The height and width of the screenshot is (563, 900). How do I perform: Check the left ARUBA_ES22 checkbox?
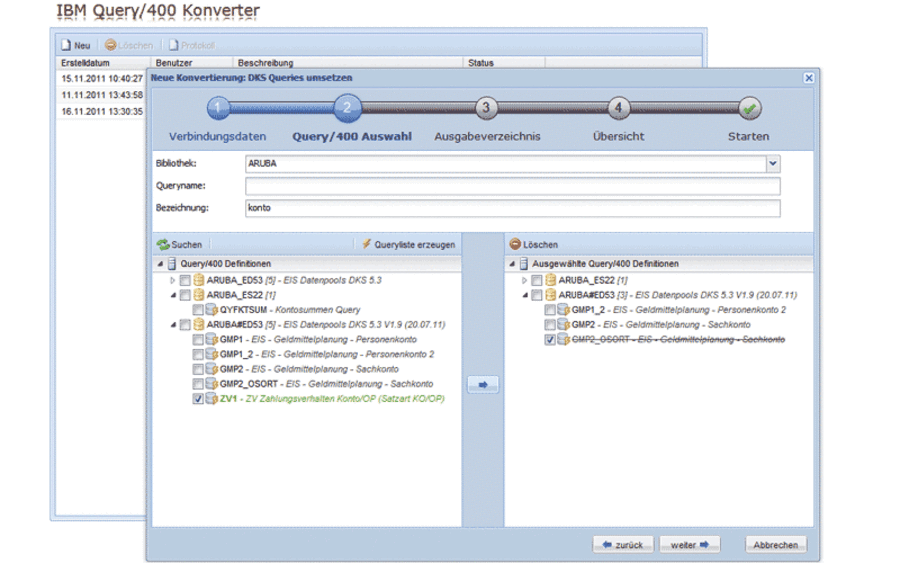[185, 296]
